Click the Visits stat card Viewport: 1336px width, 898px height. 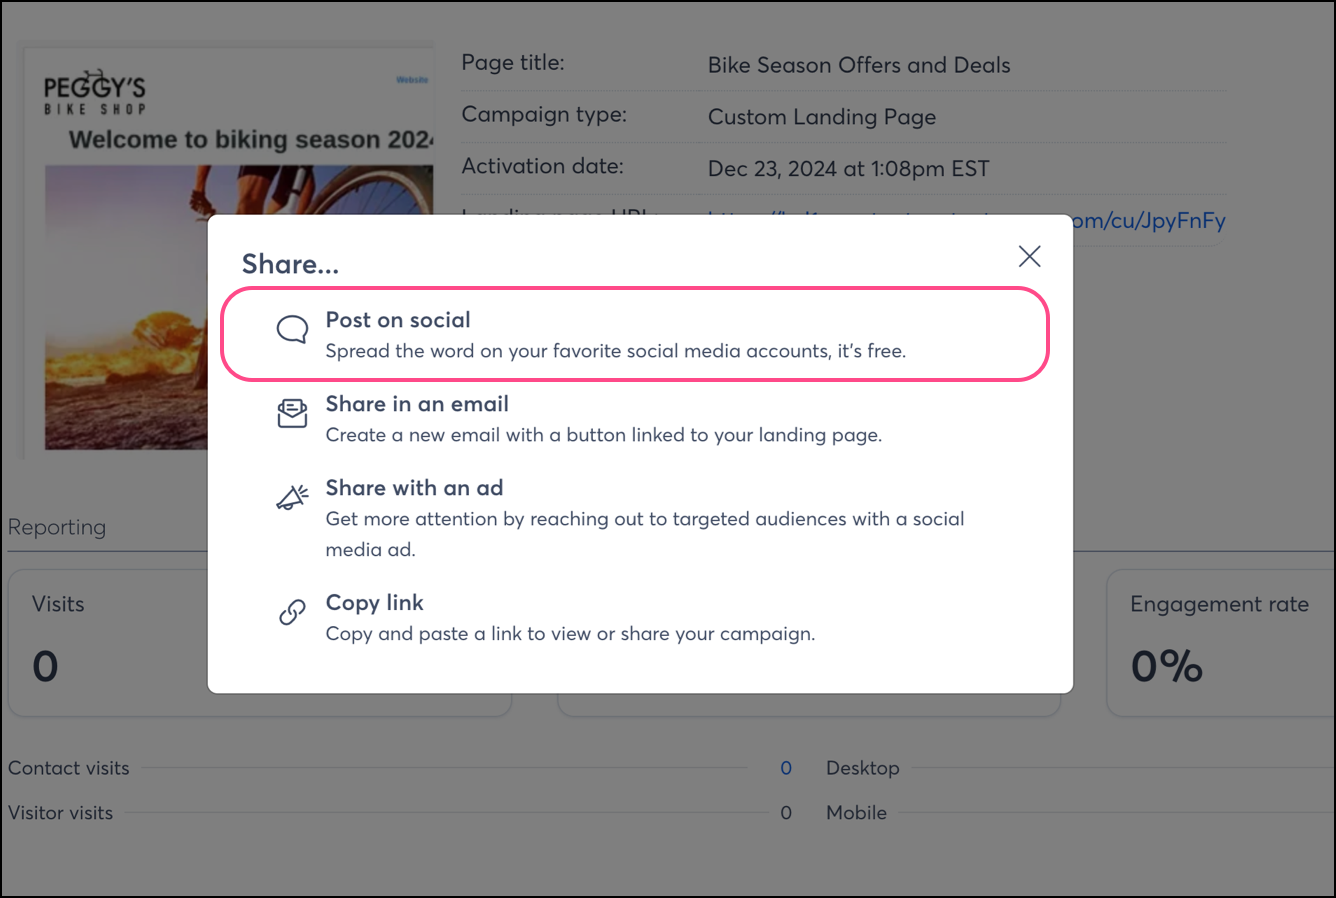click(x=108, y=643)
